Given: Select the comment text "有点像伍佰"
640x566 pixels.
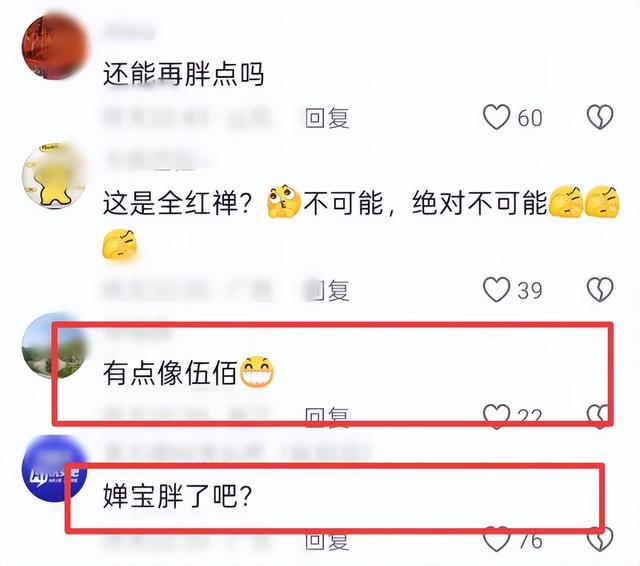Looking at the screenshot, I should [x=170, y=373].
